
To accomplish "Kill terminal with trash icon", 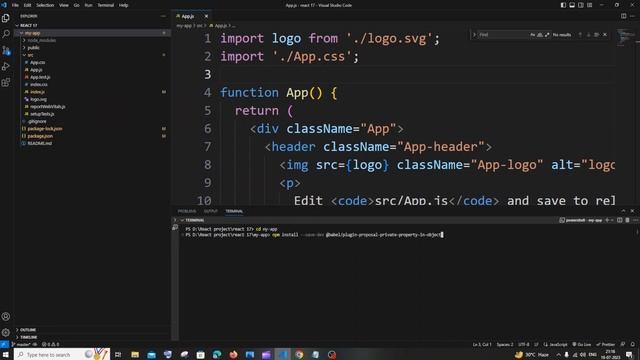I will pos(627,220).
